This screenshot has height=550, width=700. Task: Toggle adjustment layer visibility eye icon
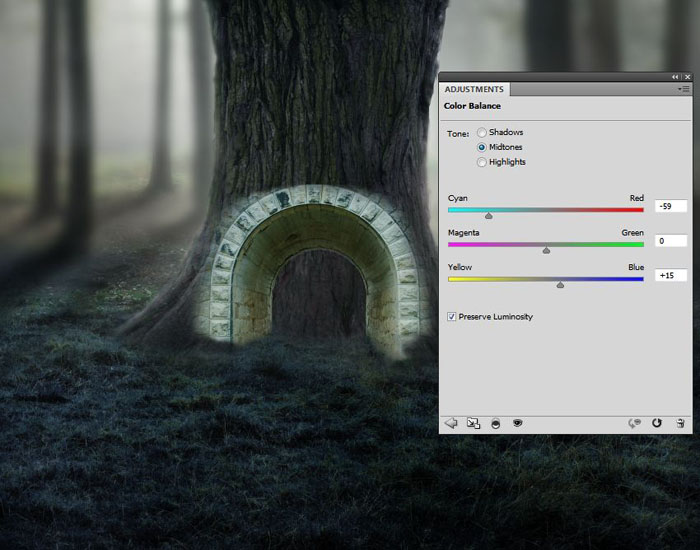(x=517, y=422)
